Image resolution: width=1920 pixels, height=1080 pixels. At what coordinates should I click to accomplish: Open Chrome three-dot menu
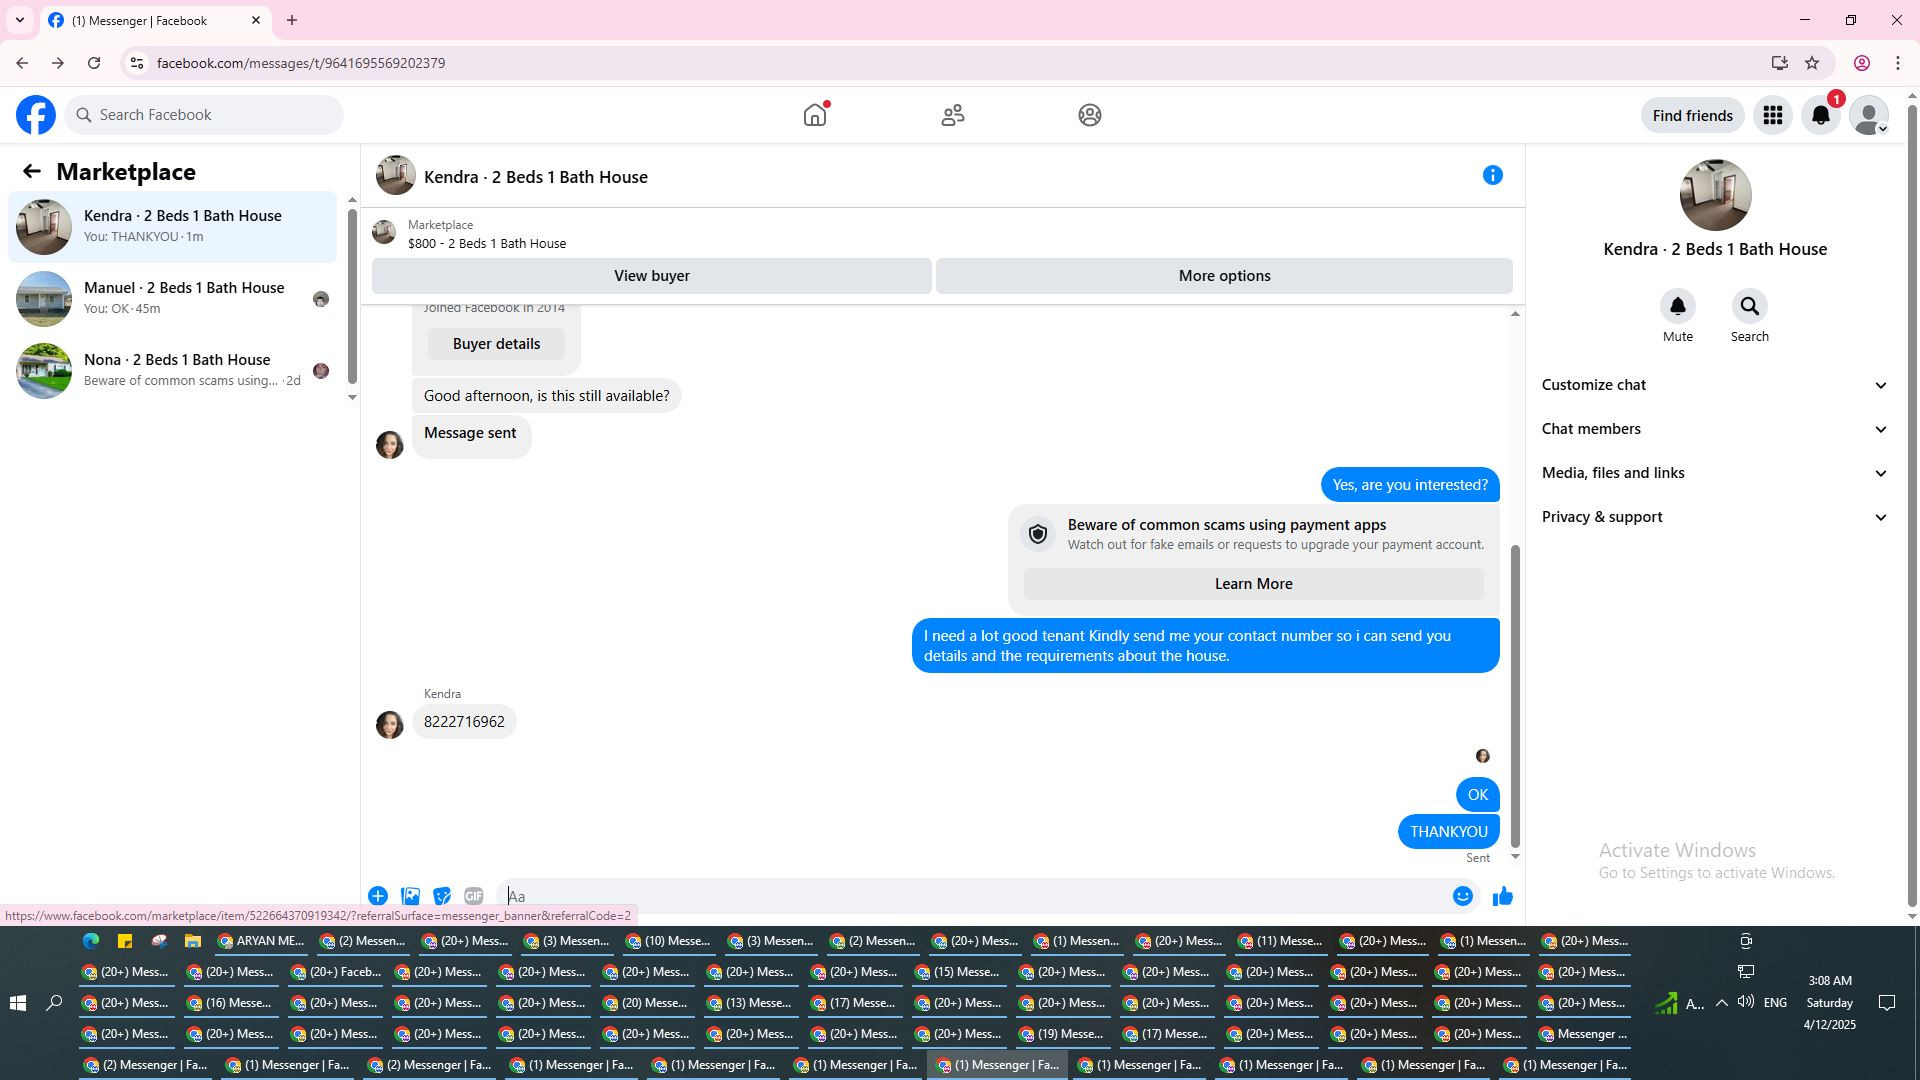1898,63
